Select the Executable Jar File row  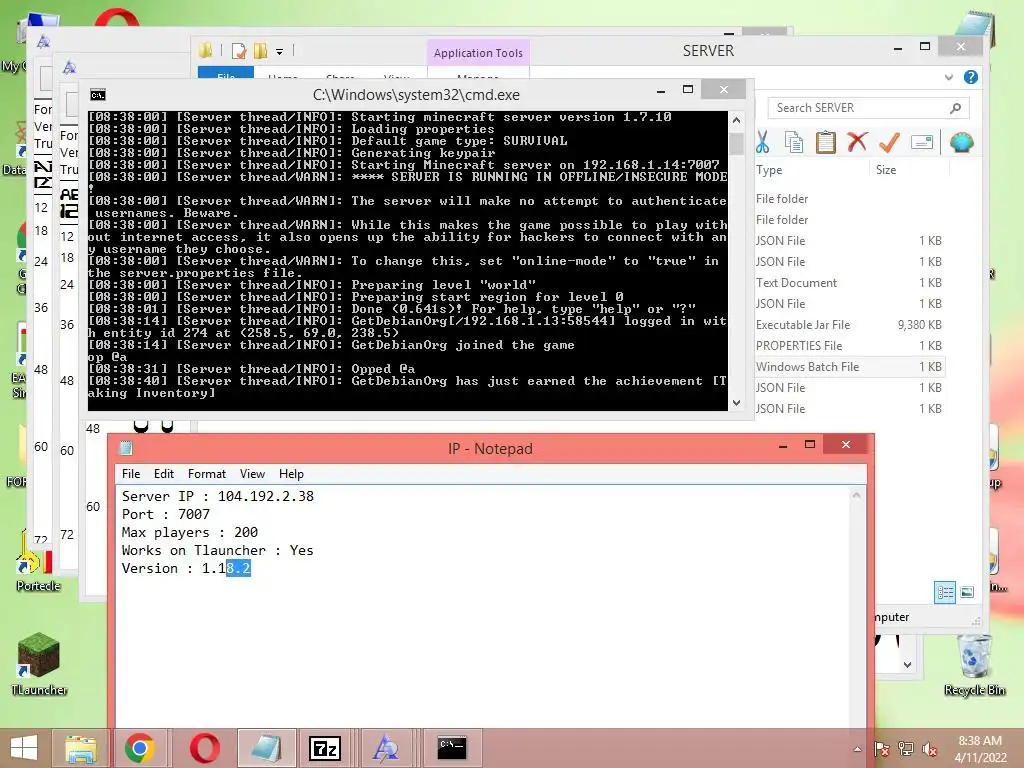pyautogui.click(x=850, y=325)
